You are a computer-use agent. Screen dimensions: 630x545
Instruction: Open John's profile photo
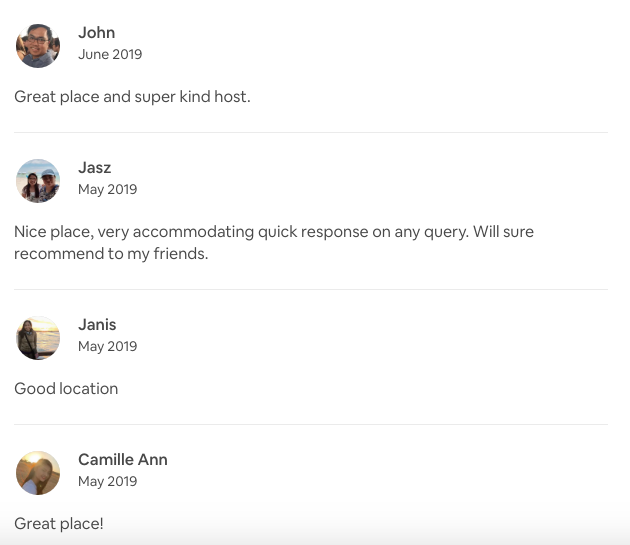pyautogui.click(x=38, y=45)
